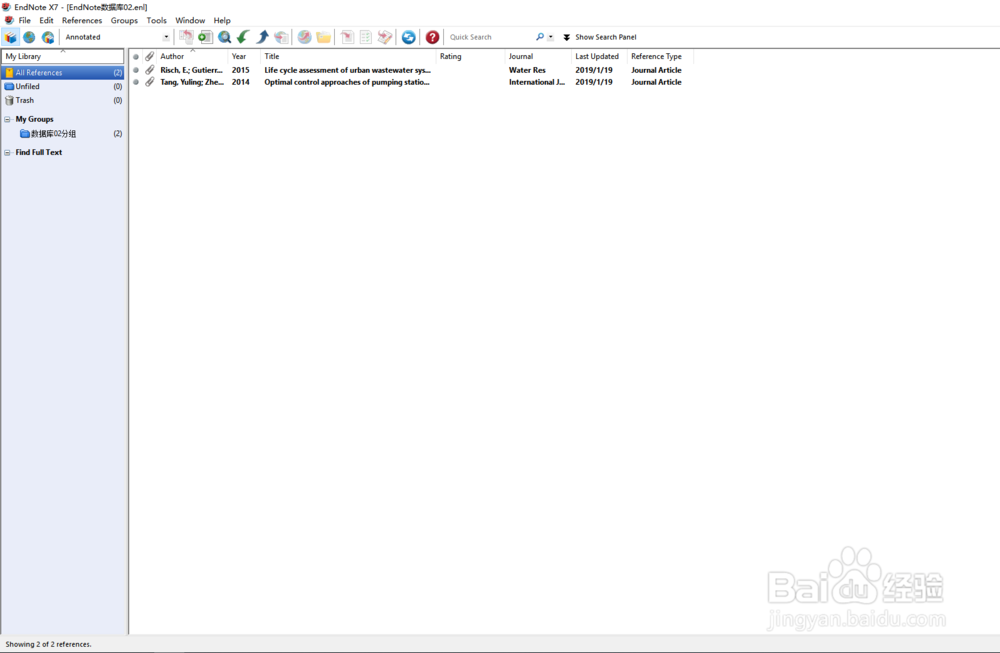This screenshot has width=1000, height=653.
Task: Click the blue Sync Library icon
Action: [409, 38]
